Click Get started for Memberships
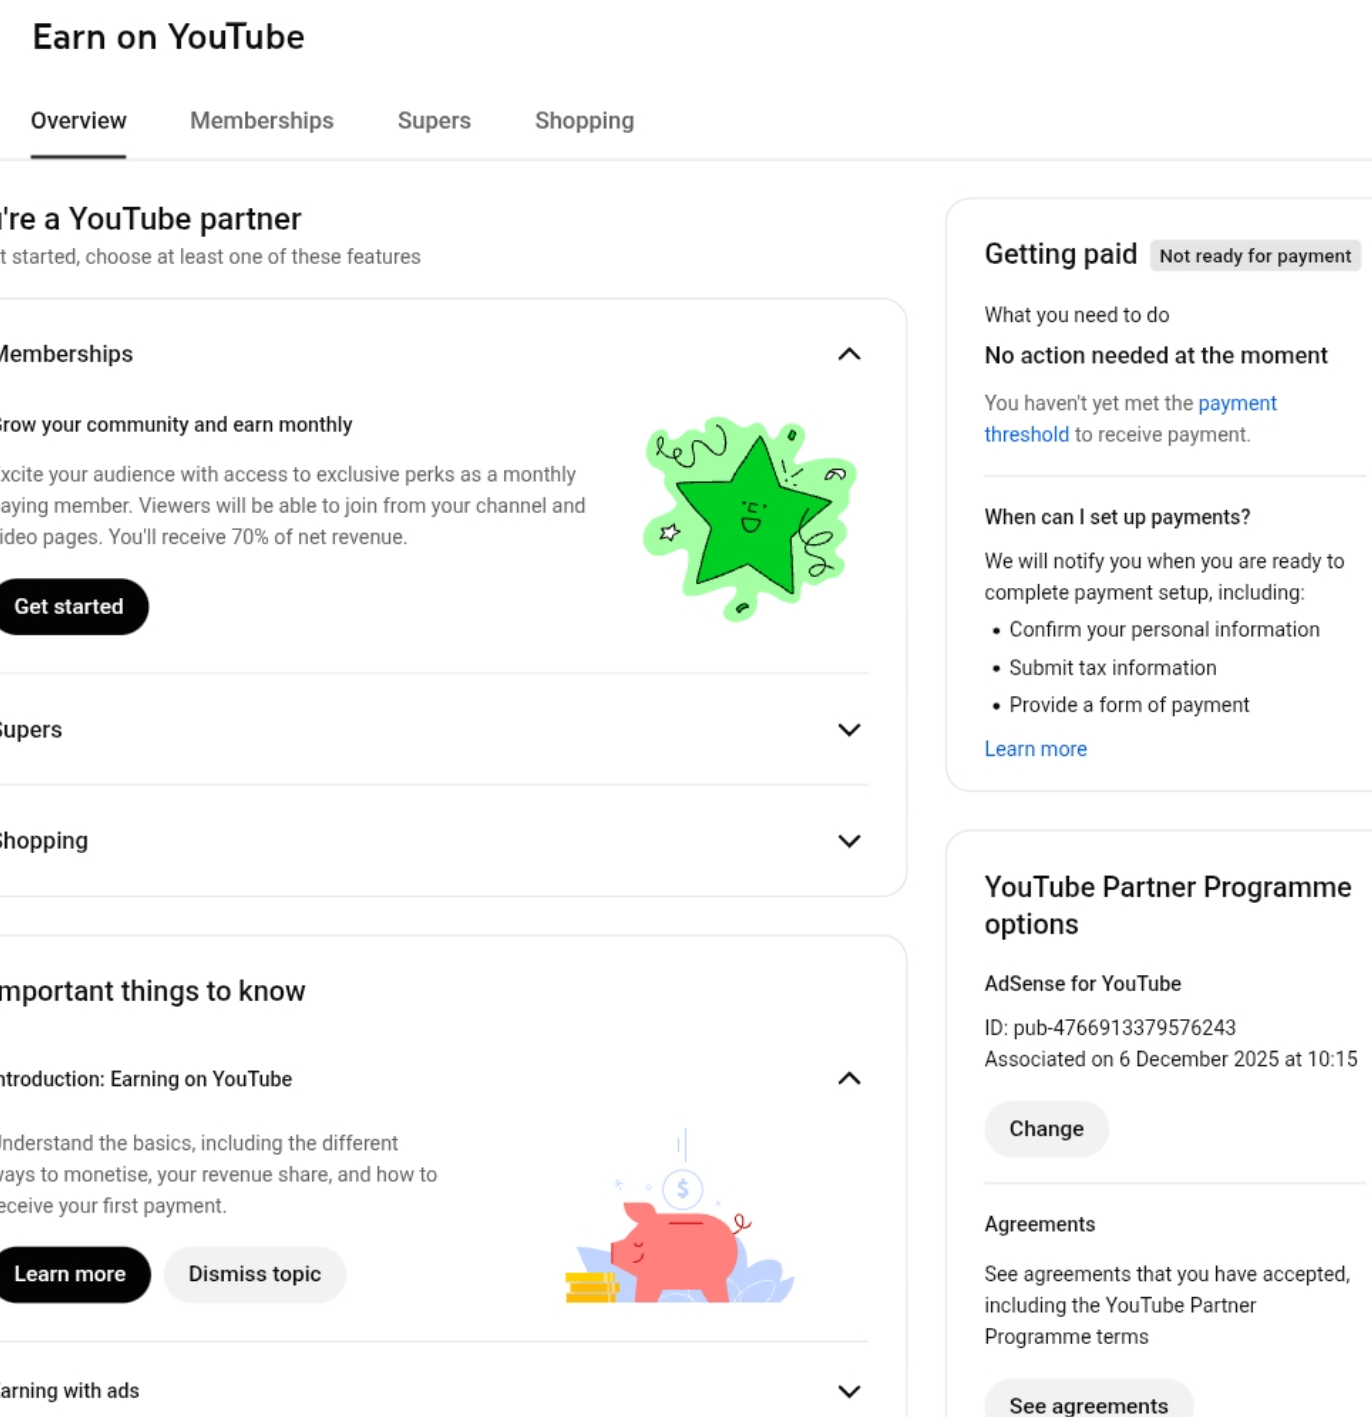The height and width of the screenshot is (1417, 1372). pos(68,607)
